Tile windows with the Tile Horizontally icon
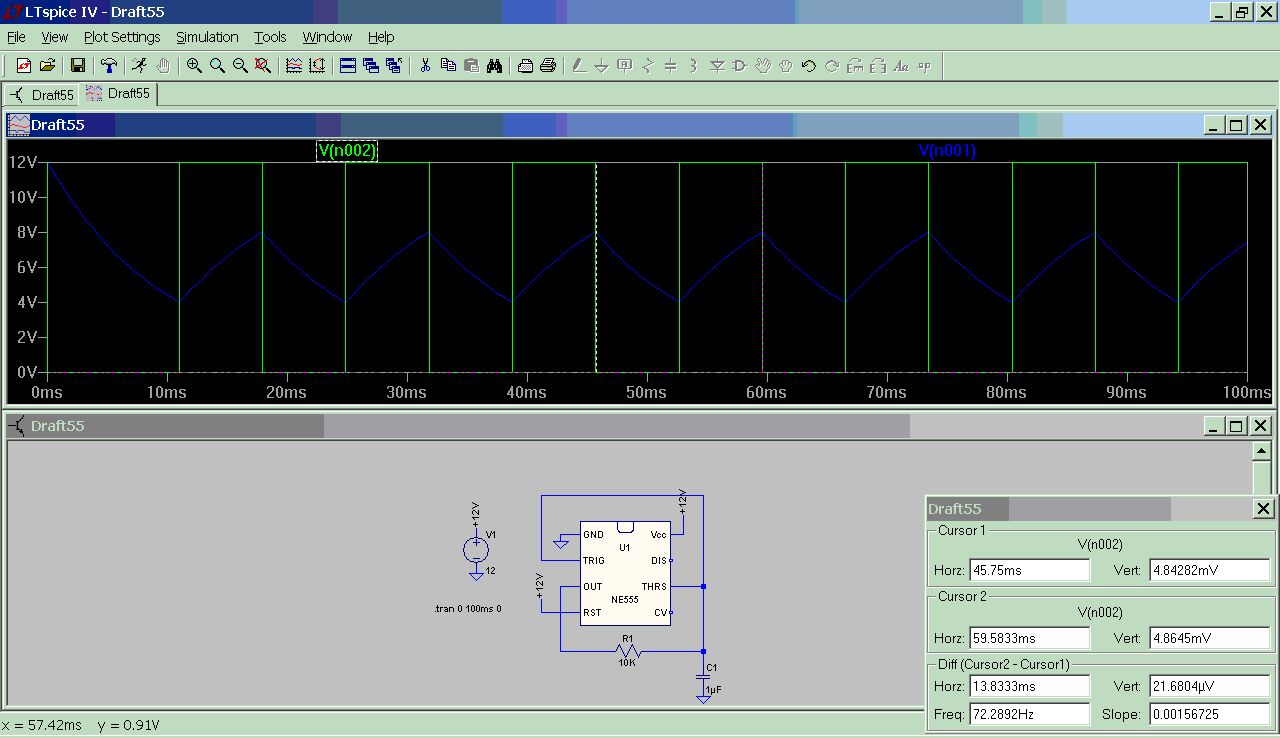1280x738 pixels. click(348, 66)
